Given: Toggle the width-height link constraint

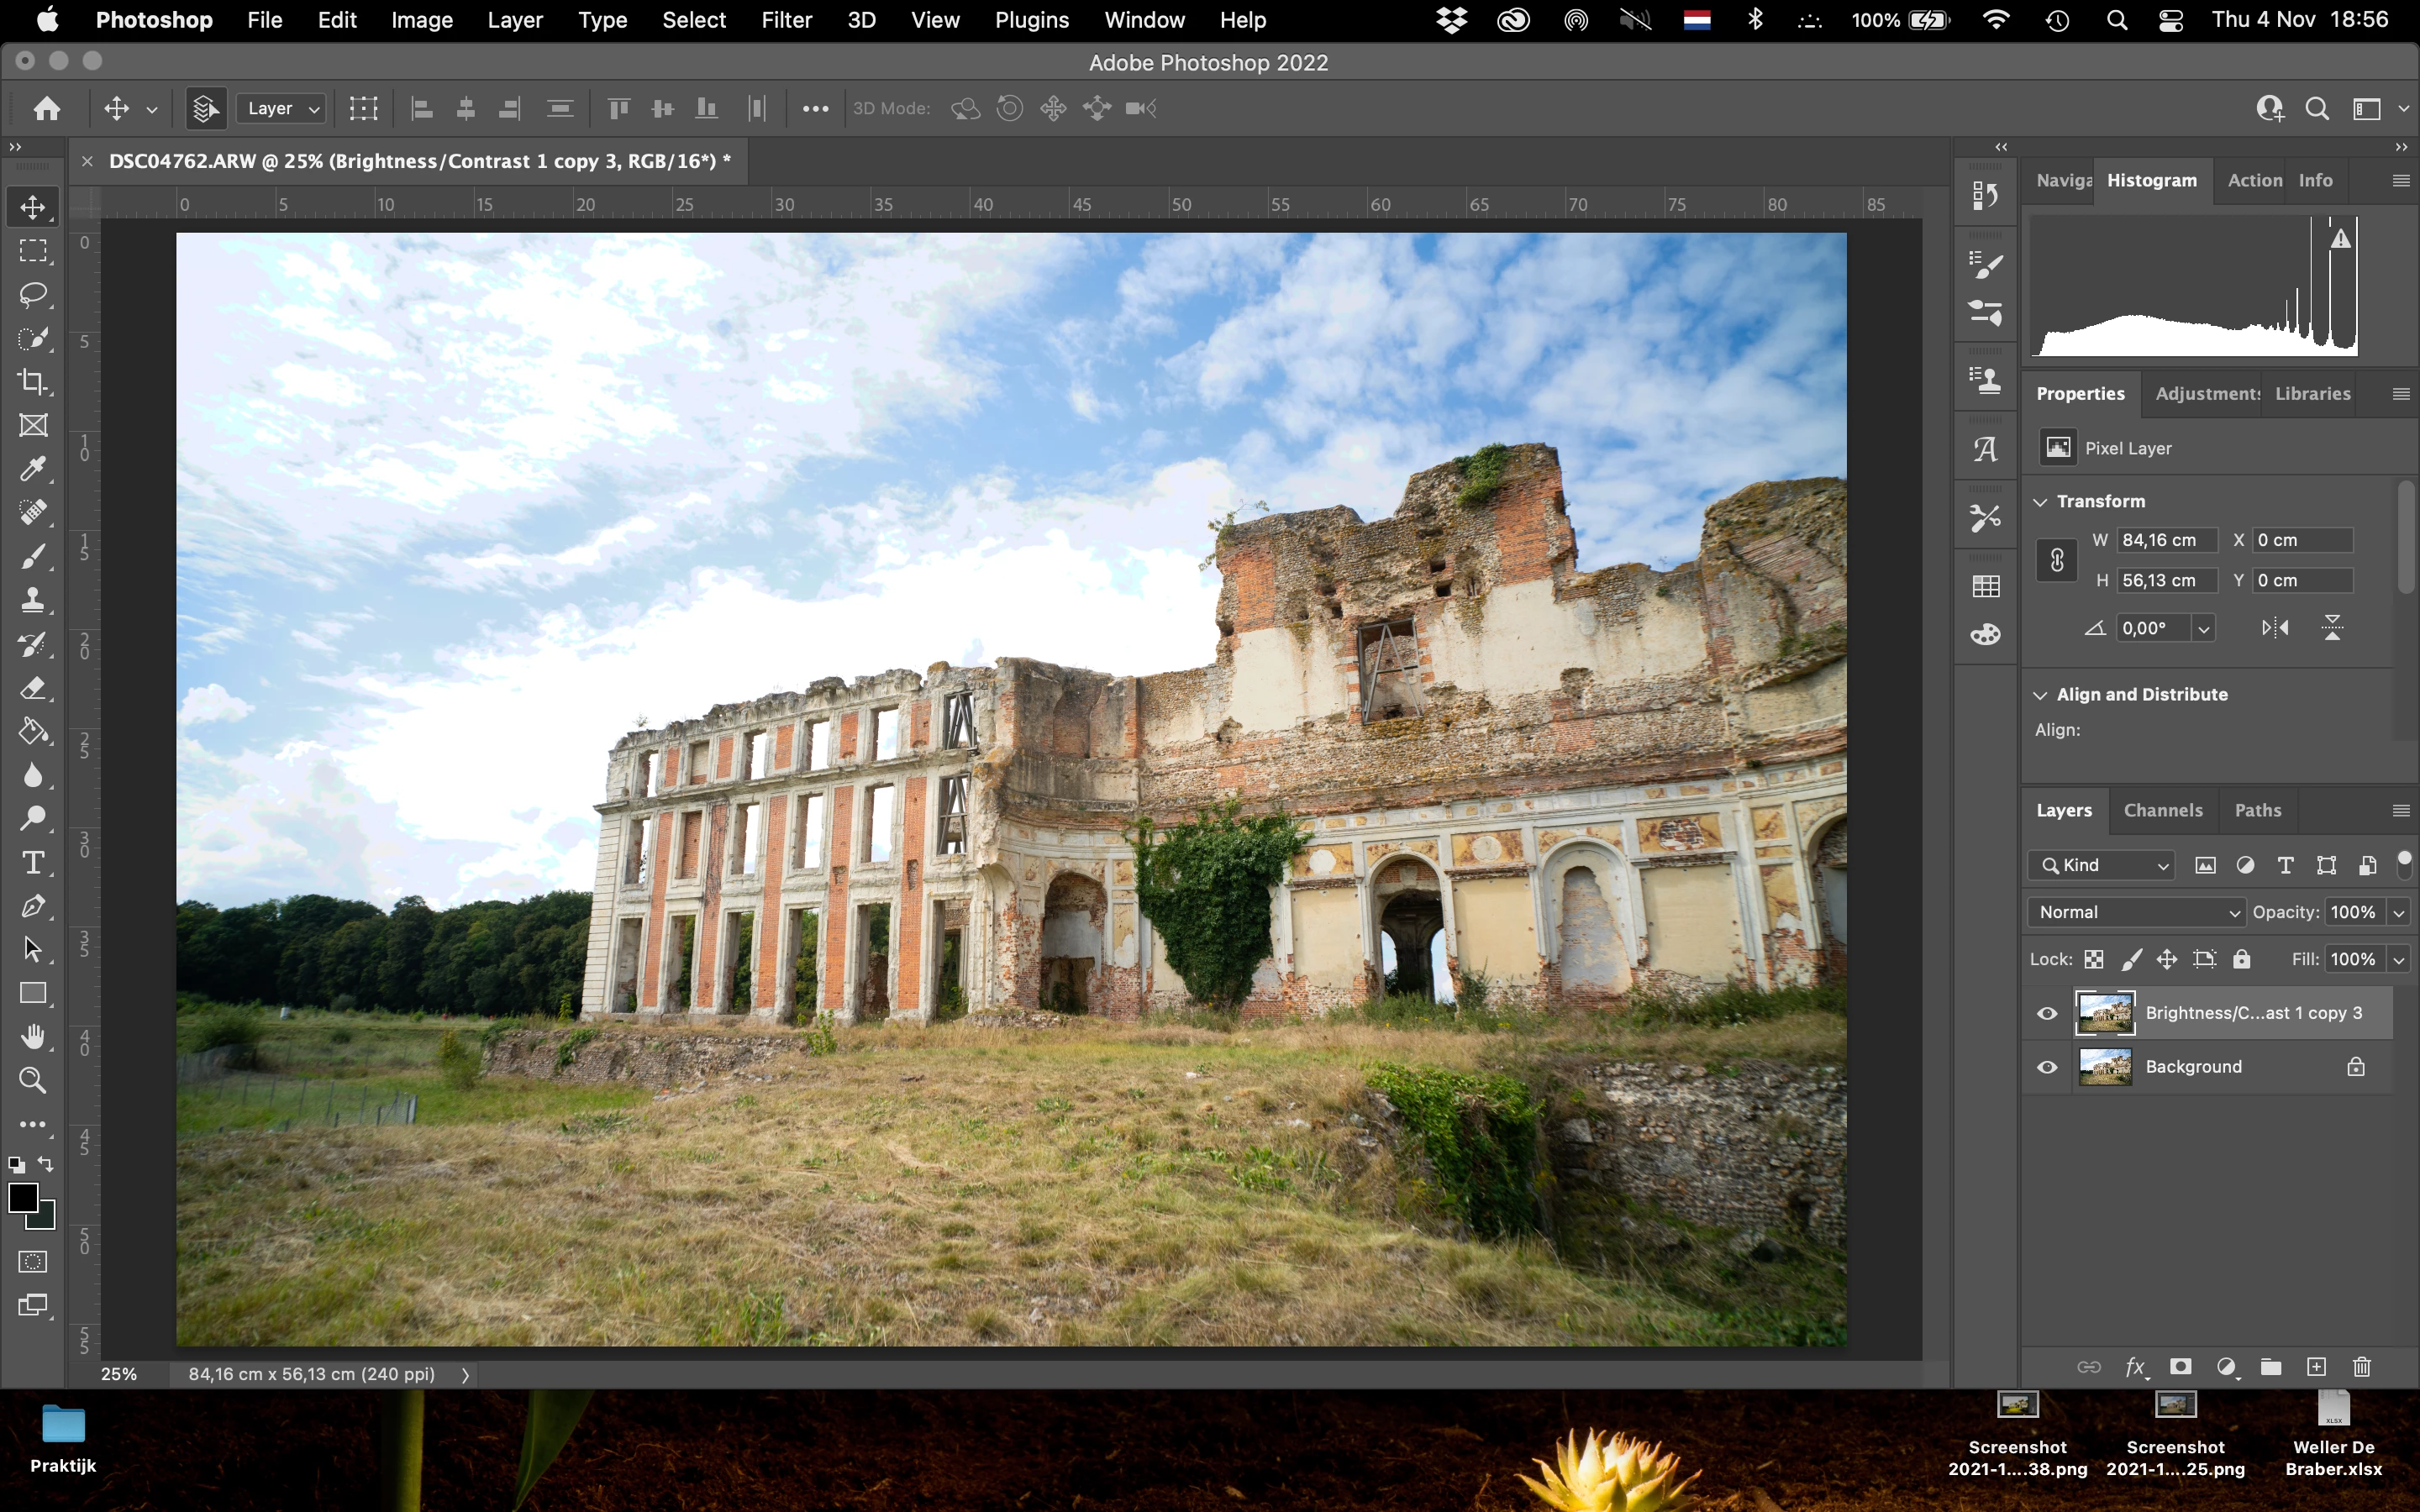Looking at the screenshot, I should (x=2057, y=560).
